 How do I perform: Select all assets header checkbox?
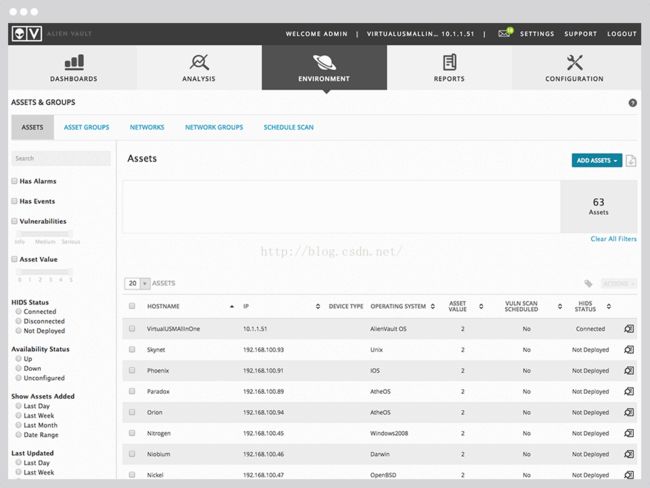132,306
